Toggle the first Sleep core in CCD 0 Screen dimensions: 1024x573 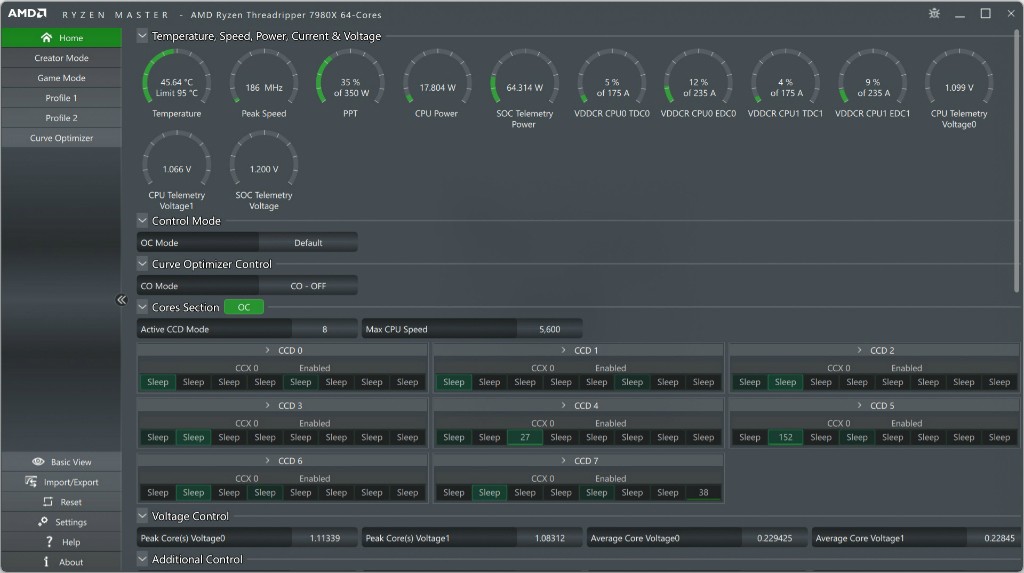158,382
